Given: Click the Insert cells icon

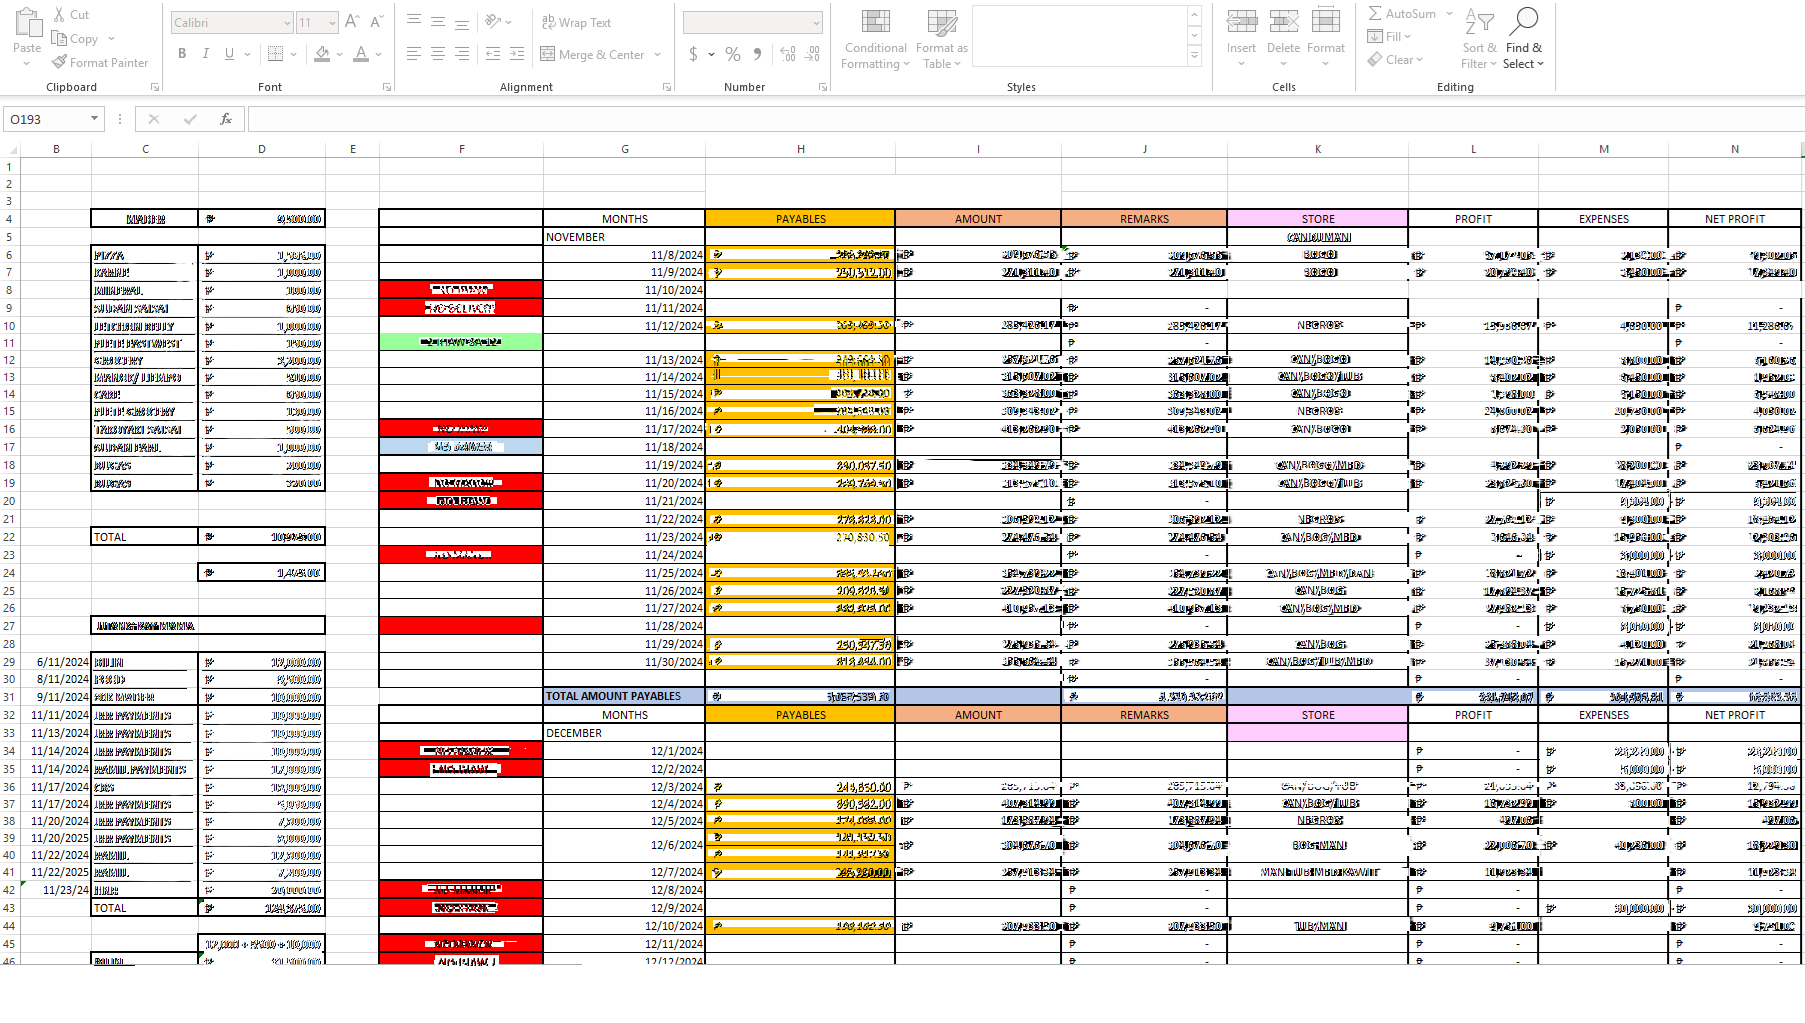Looking at the screenshot, I should click(x=1242, y=21).
